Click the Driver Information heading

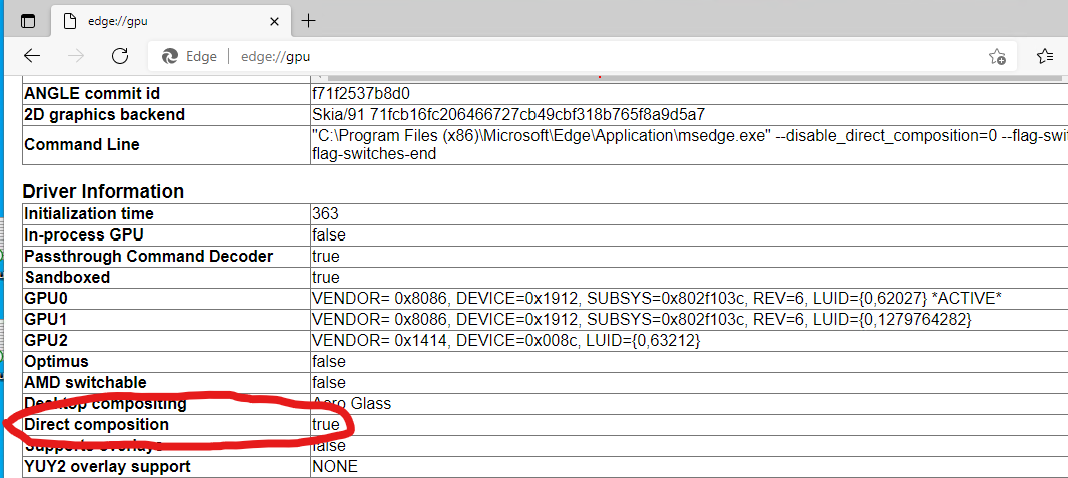[x=103, y=191]
